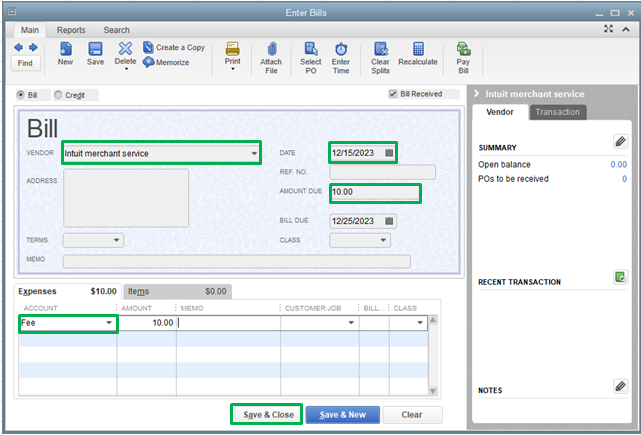This screenshot has width=641, height=435.
Task: Click the Clear button
Action: (412, 415)
